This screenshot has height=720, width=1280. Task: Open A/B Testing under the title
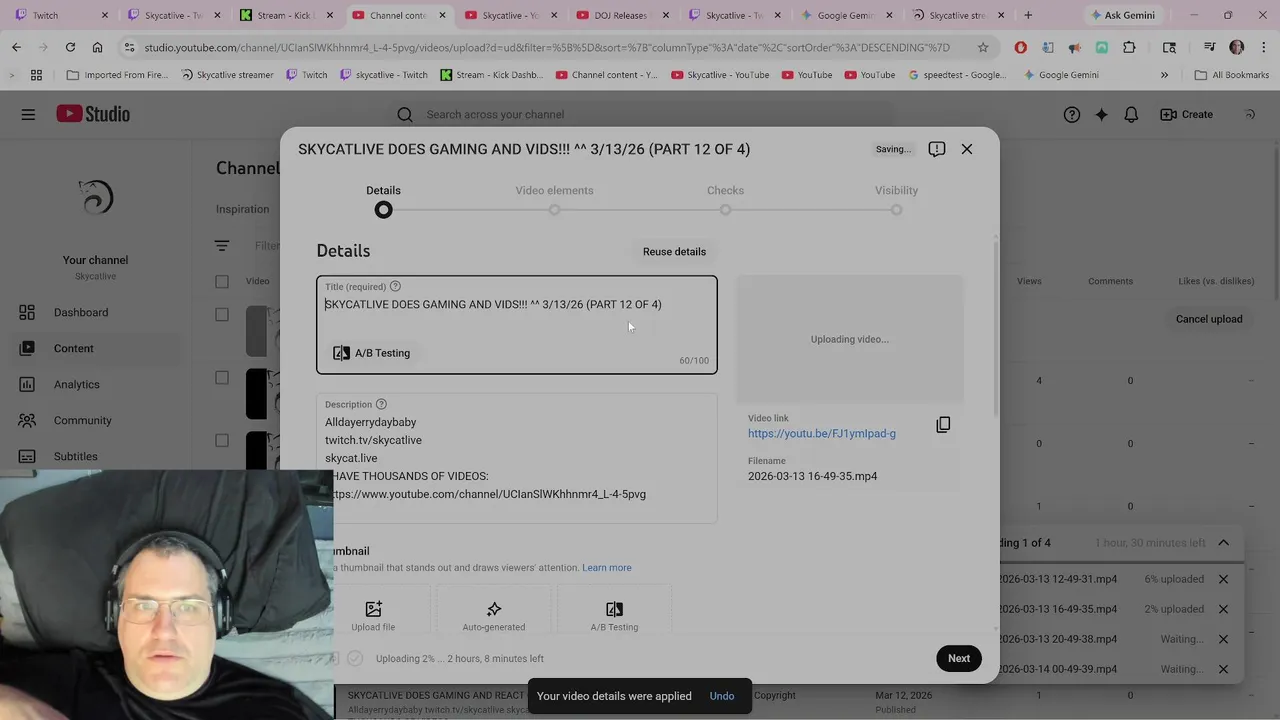pyautogui.click(x=372, y=353)
